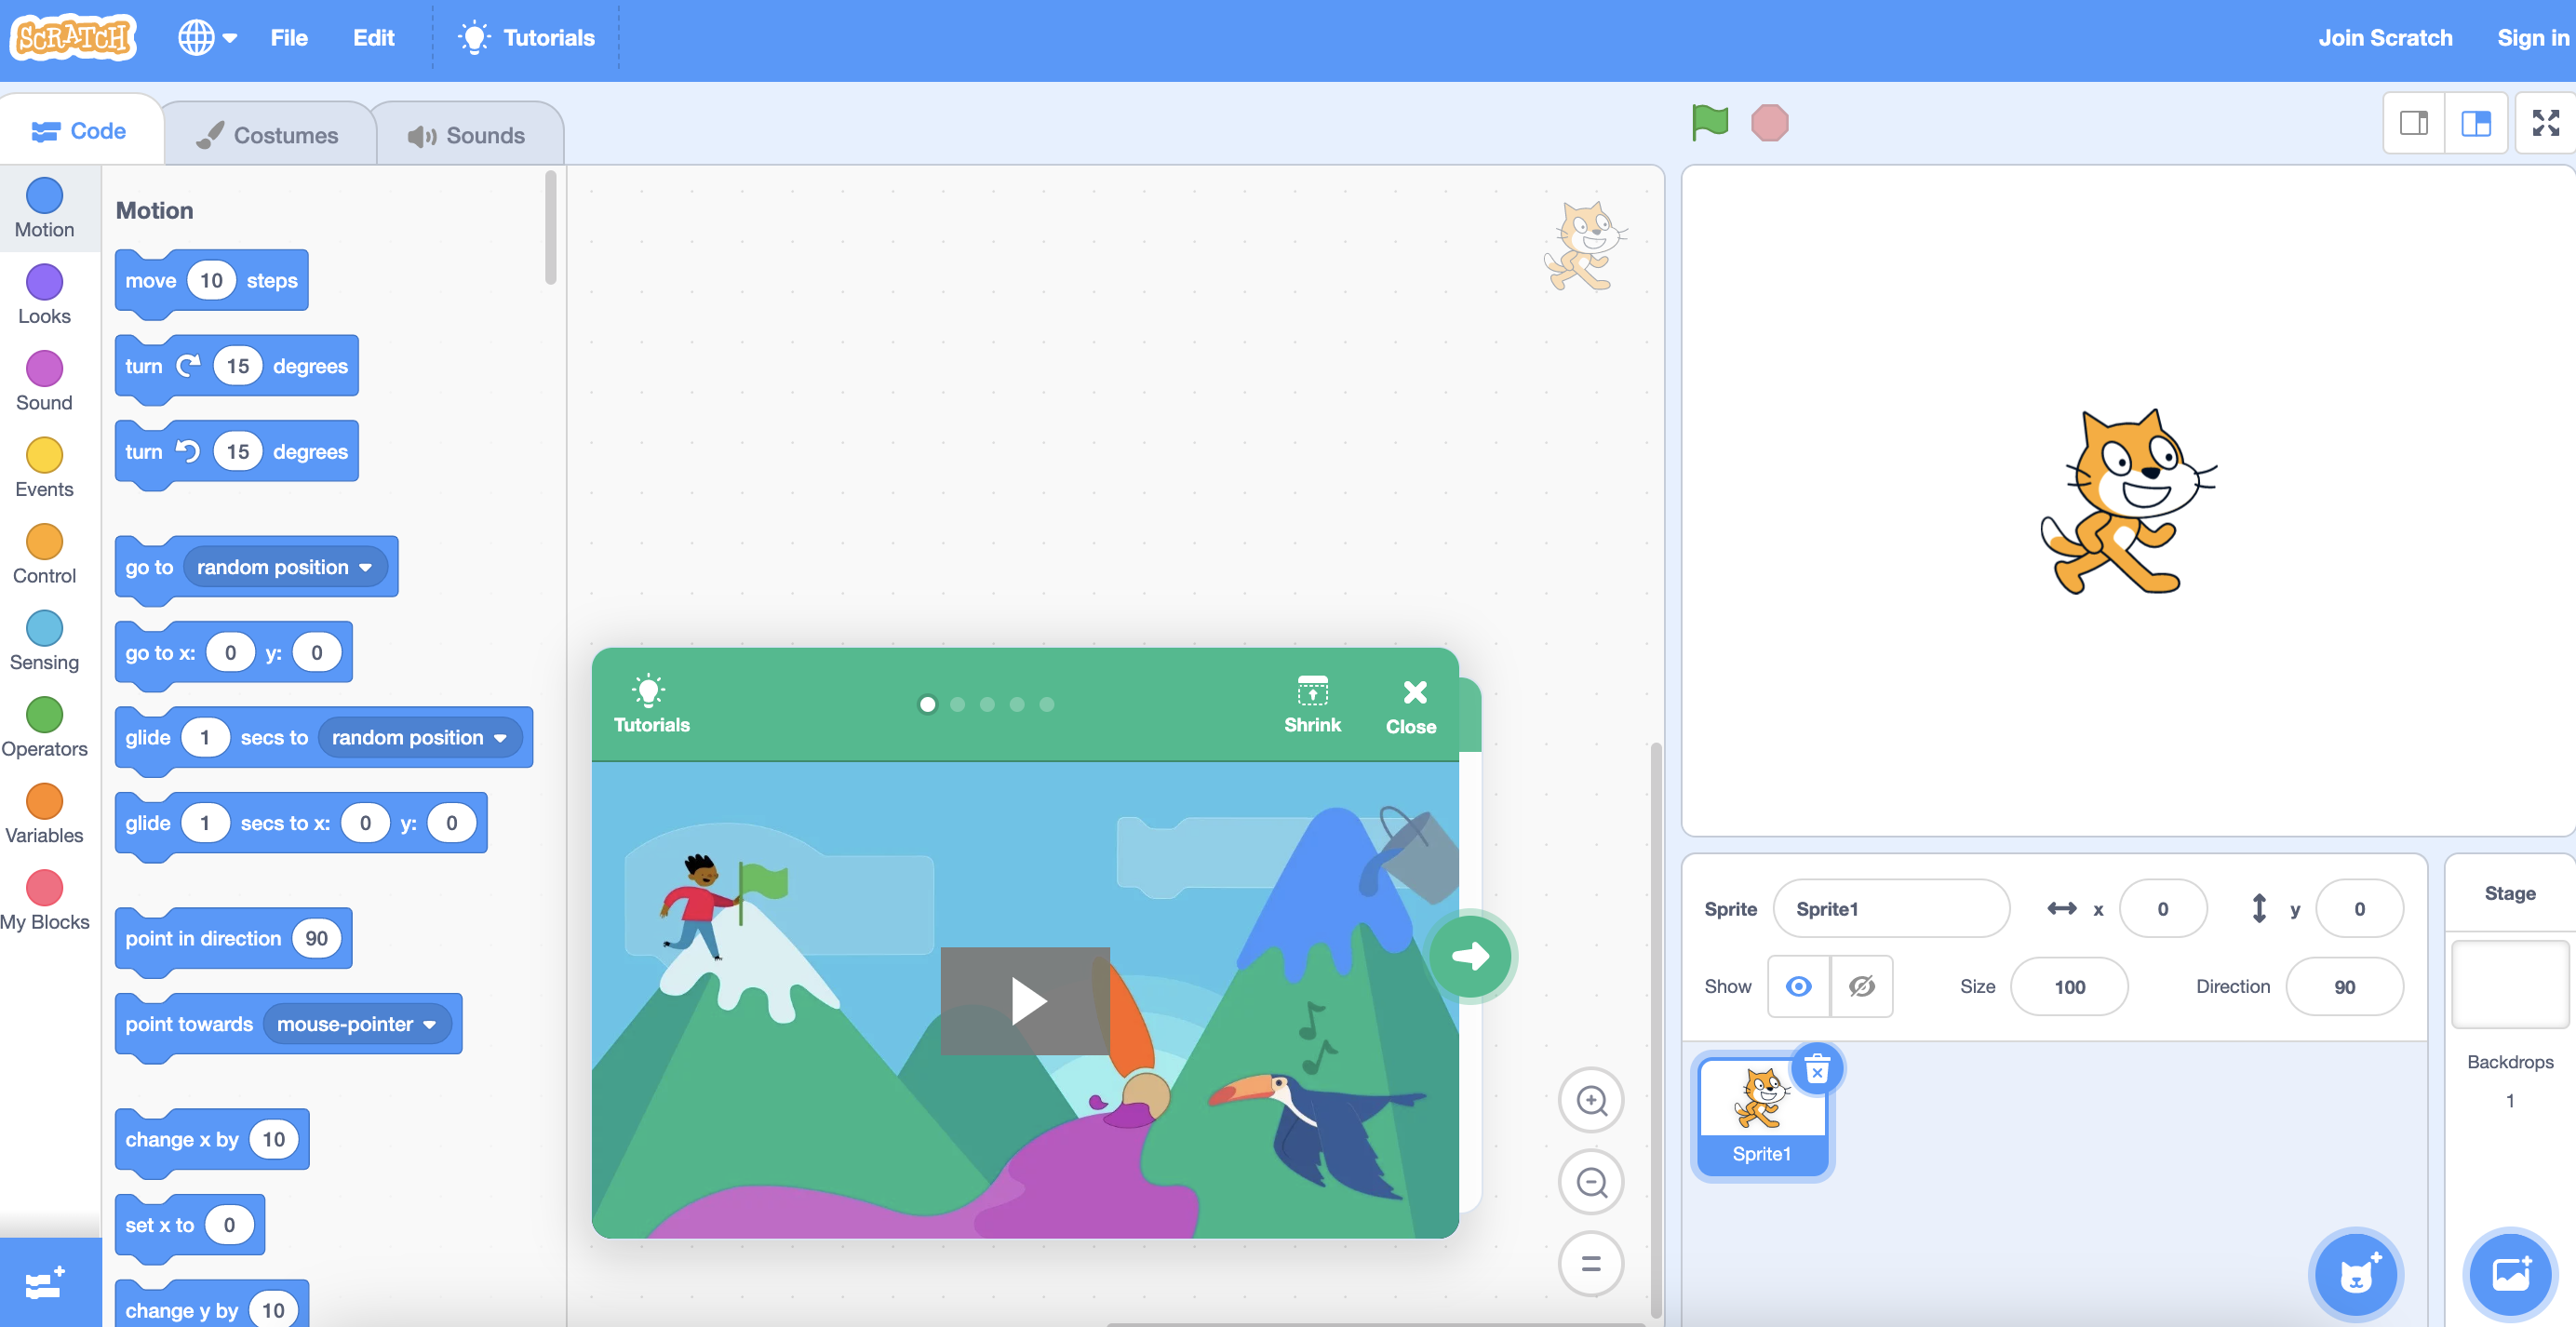
Task: Enter full screen stage mode
Action: (2545, 123)
